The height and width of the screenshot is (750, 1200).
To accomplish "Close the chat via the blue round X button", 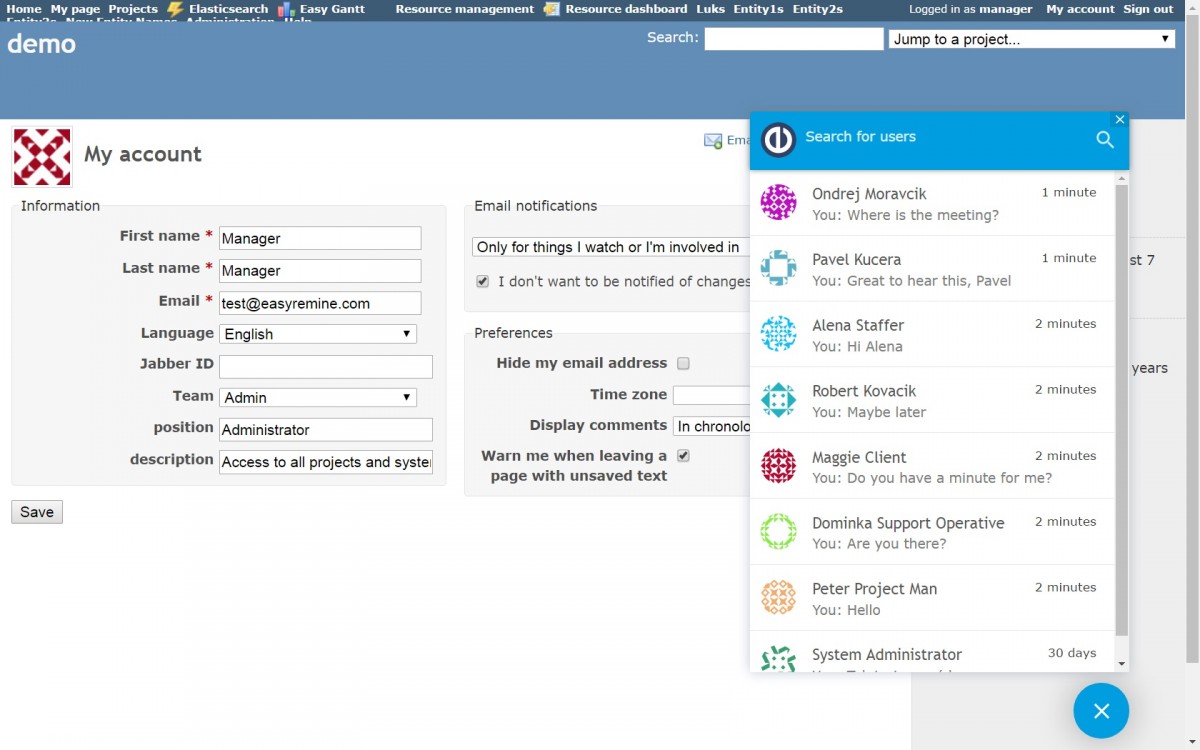I will click(1101, 711).
